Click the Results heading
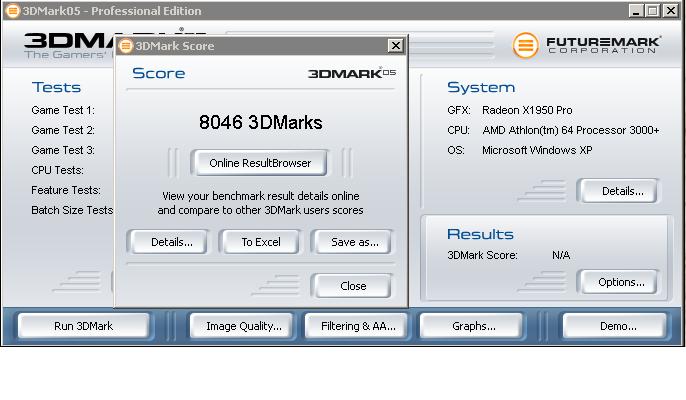 click(x=480, y=234)
